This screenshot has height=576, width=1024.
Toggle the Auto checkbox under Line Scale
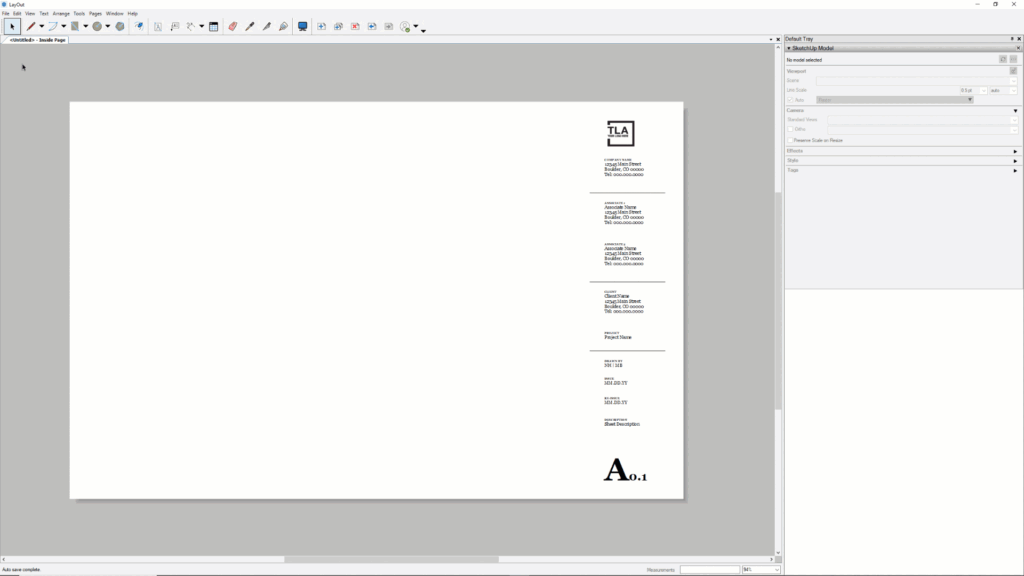[x=790, y=100]
